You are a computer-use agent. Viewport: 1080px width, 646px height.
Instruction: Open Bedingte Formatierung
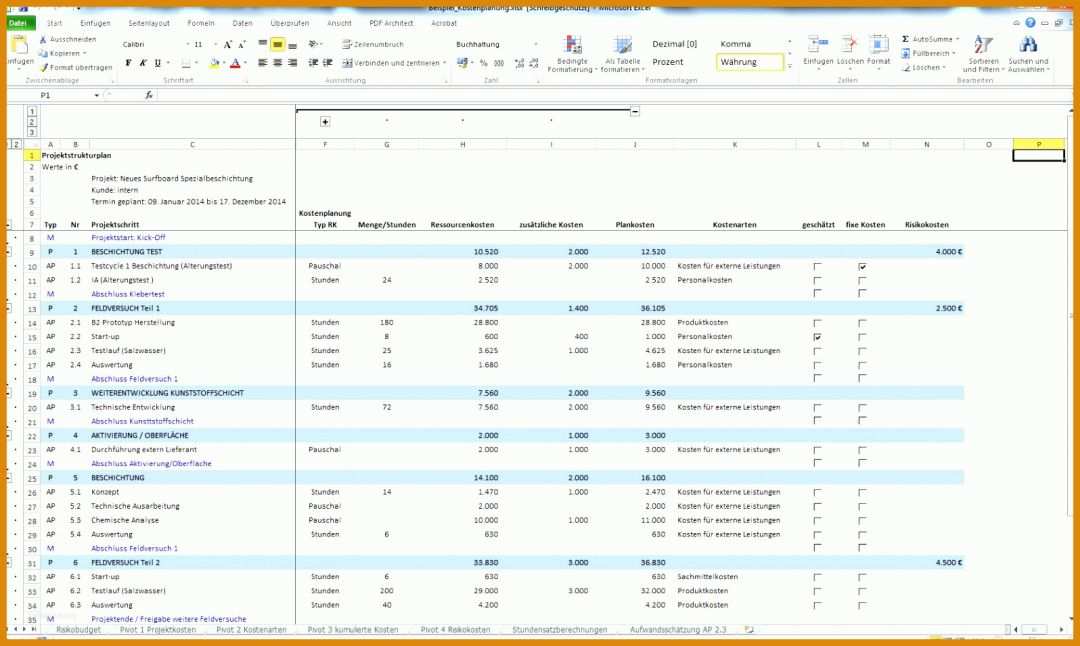point(572,54)
